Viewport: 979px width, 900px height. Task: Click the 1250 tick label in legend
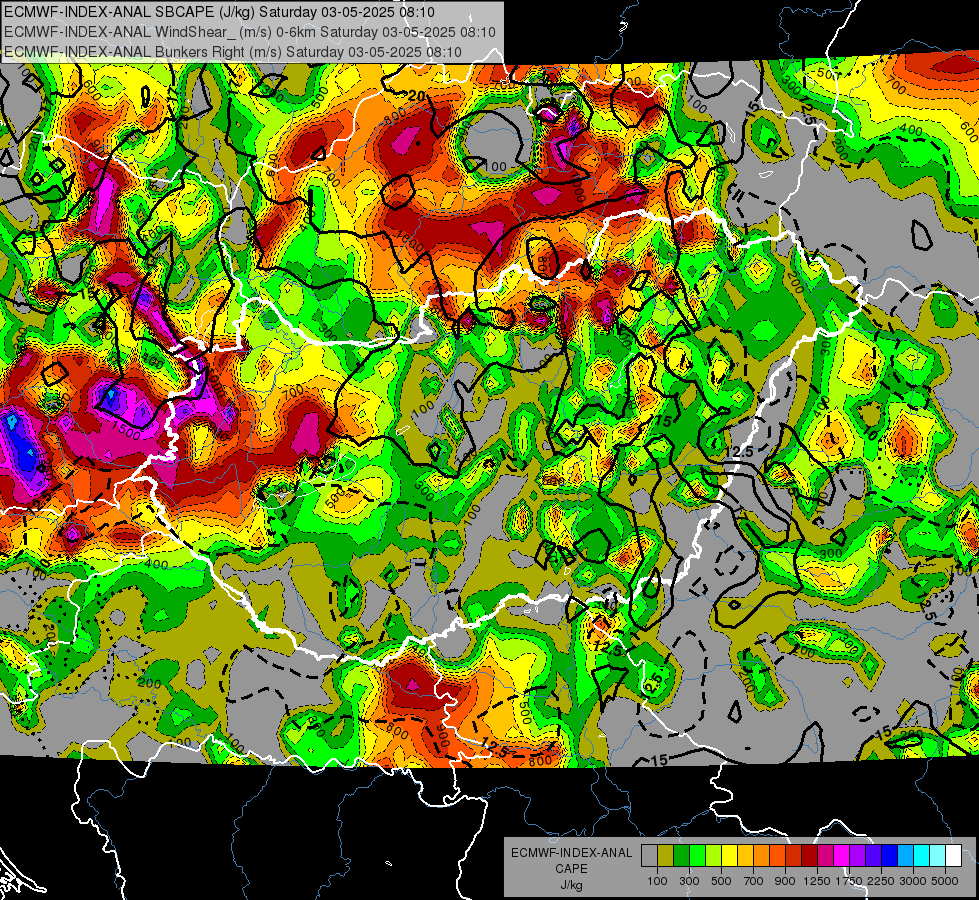point(817,881)
